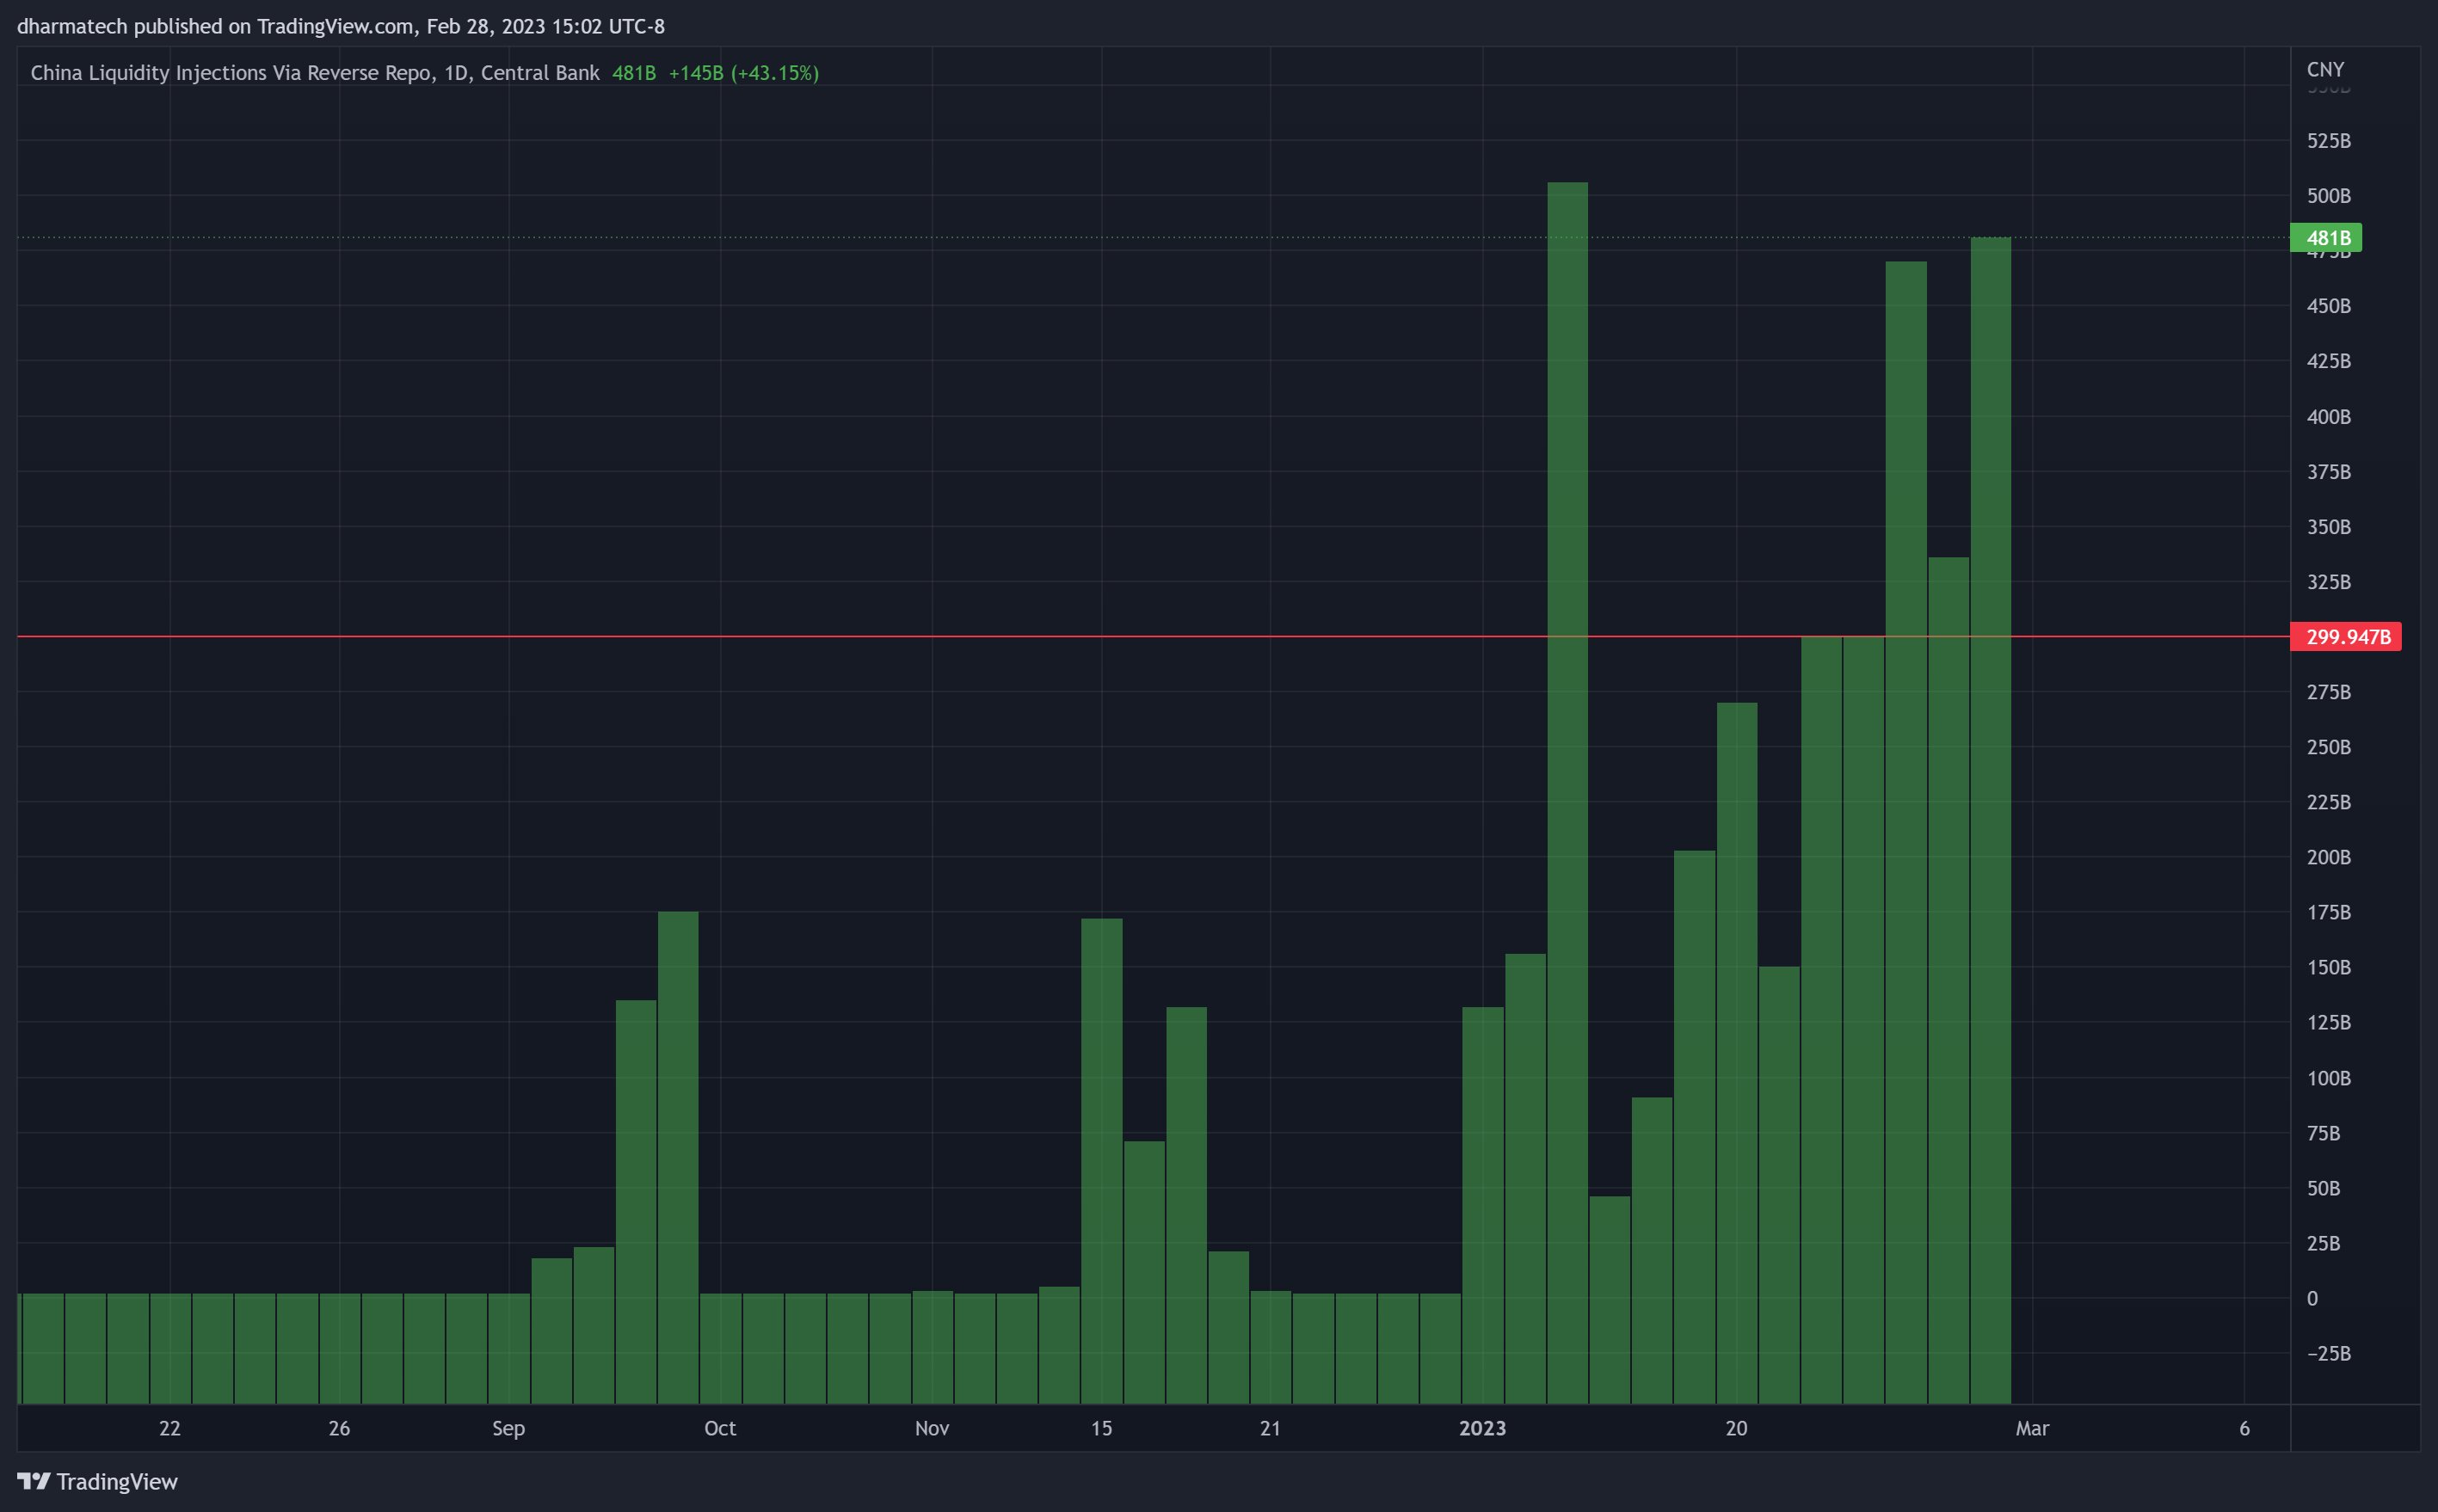
Task: Click the red 299.947B price label
Action: [2346, 637]
